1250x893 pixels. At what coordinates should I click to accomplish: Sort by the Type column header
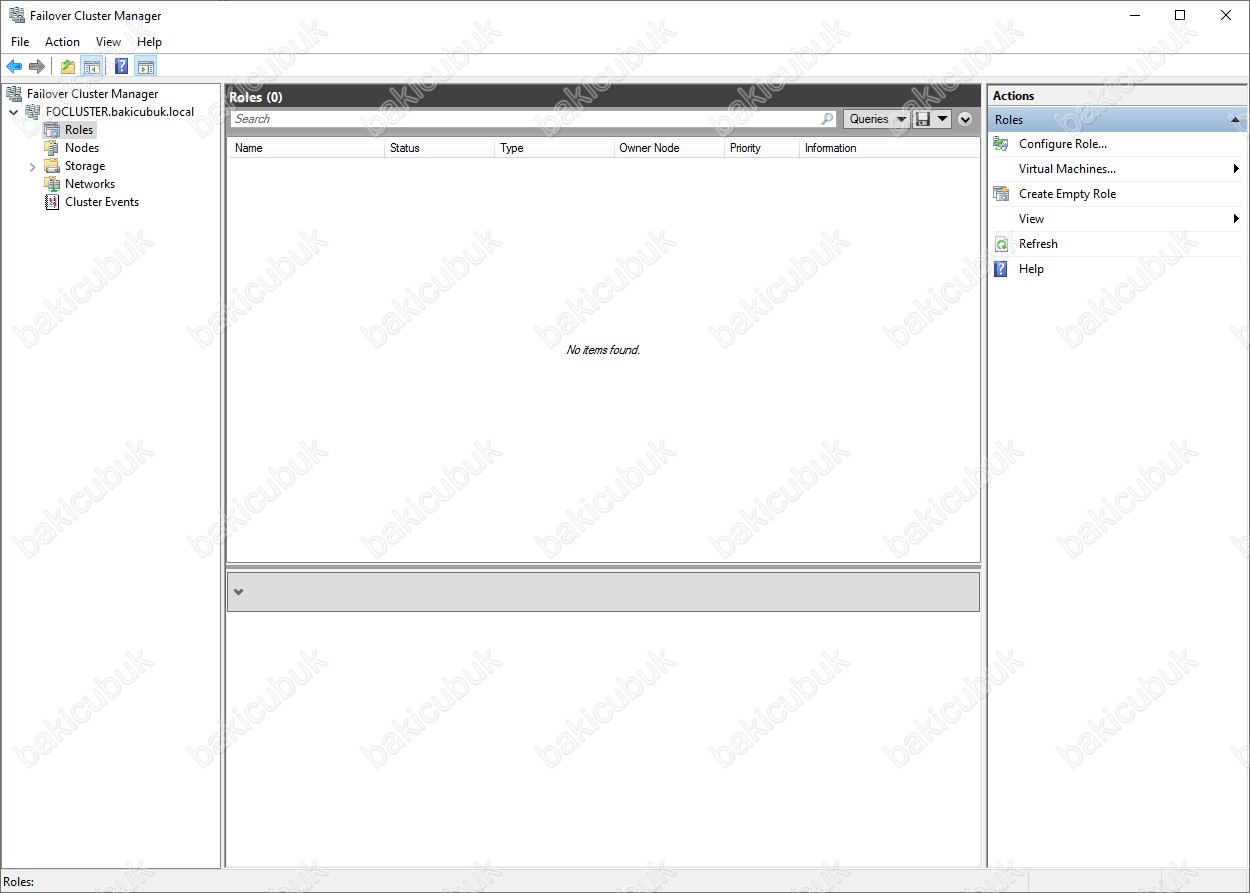tap(554, 148)
